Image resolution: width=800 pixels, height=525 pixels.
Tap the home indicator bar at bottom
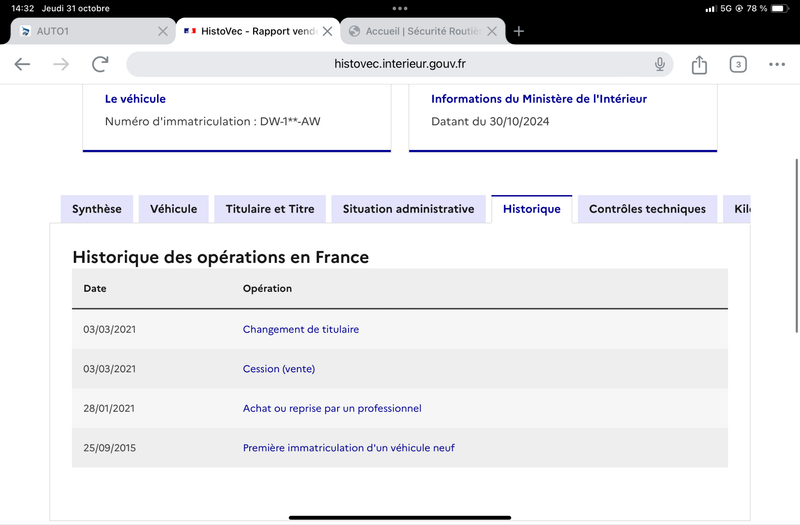[x=400, y=517]
